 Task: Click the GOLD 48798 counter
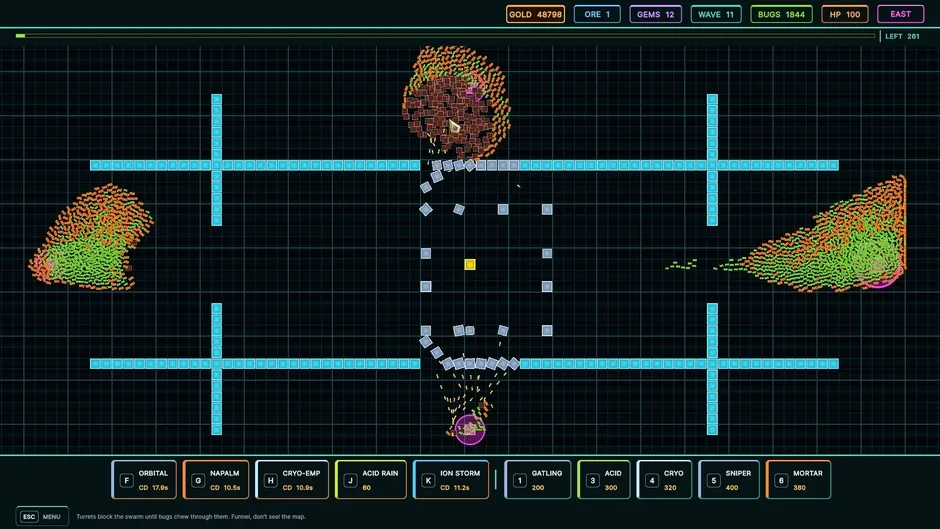[535, 14]
